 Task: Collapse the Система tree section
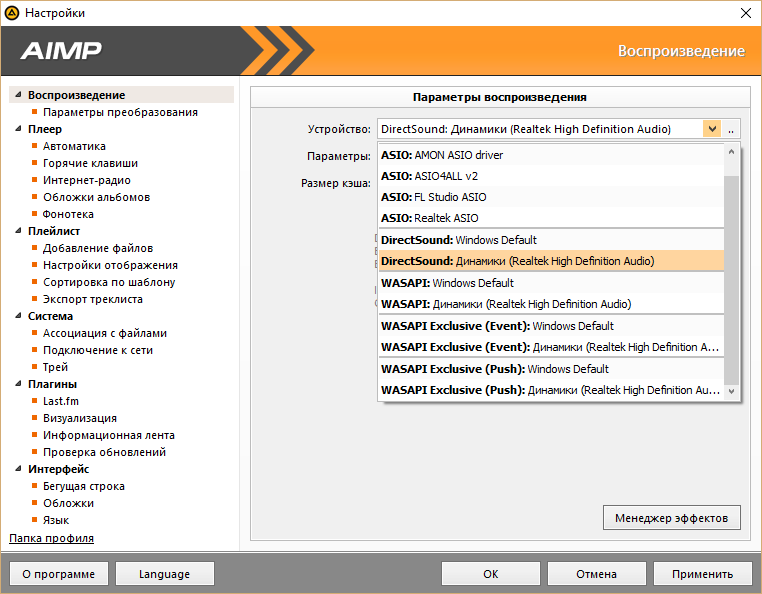tap(18, 315)
